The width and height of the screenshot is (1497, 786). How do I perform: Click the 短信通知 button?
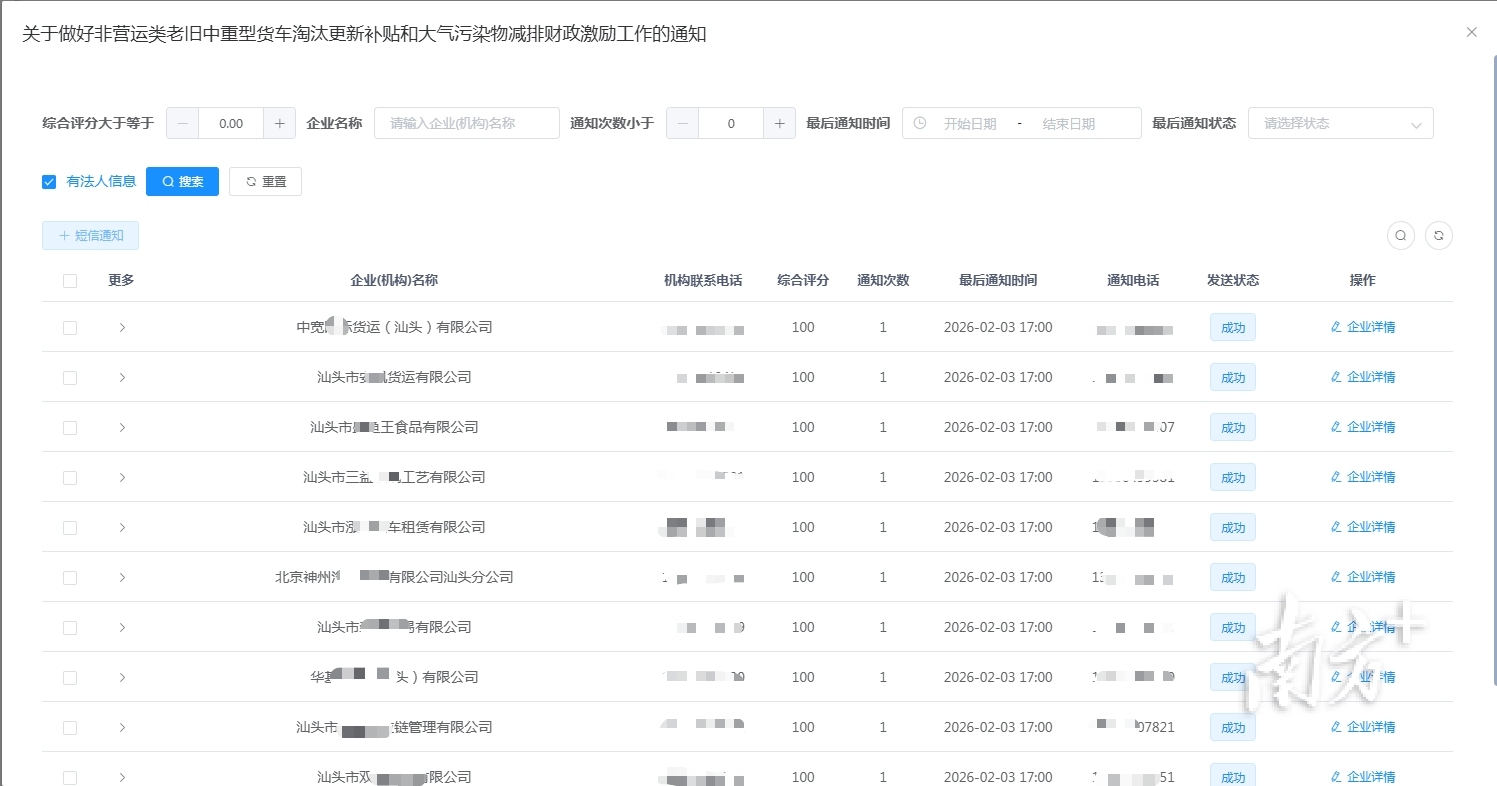pos(90,235)
